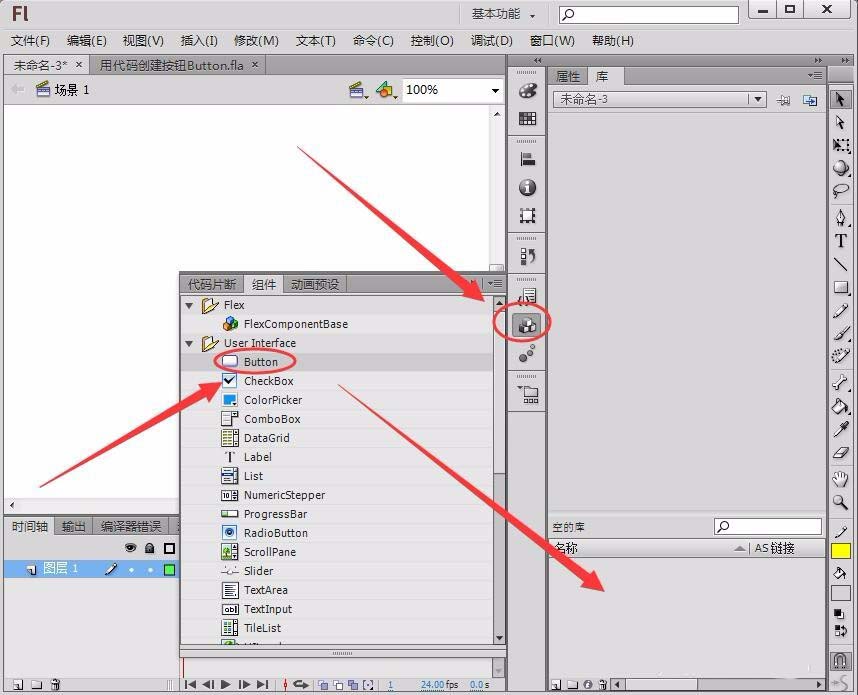Select the Text tool in the toolbox

(841, 241)
